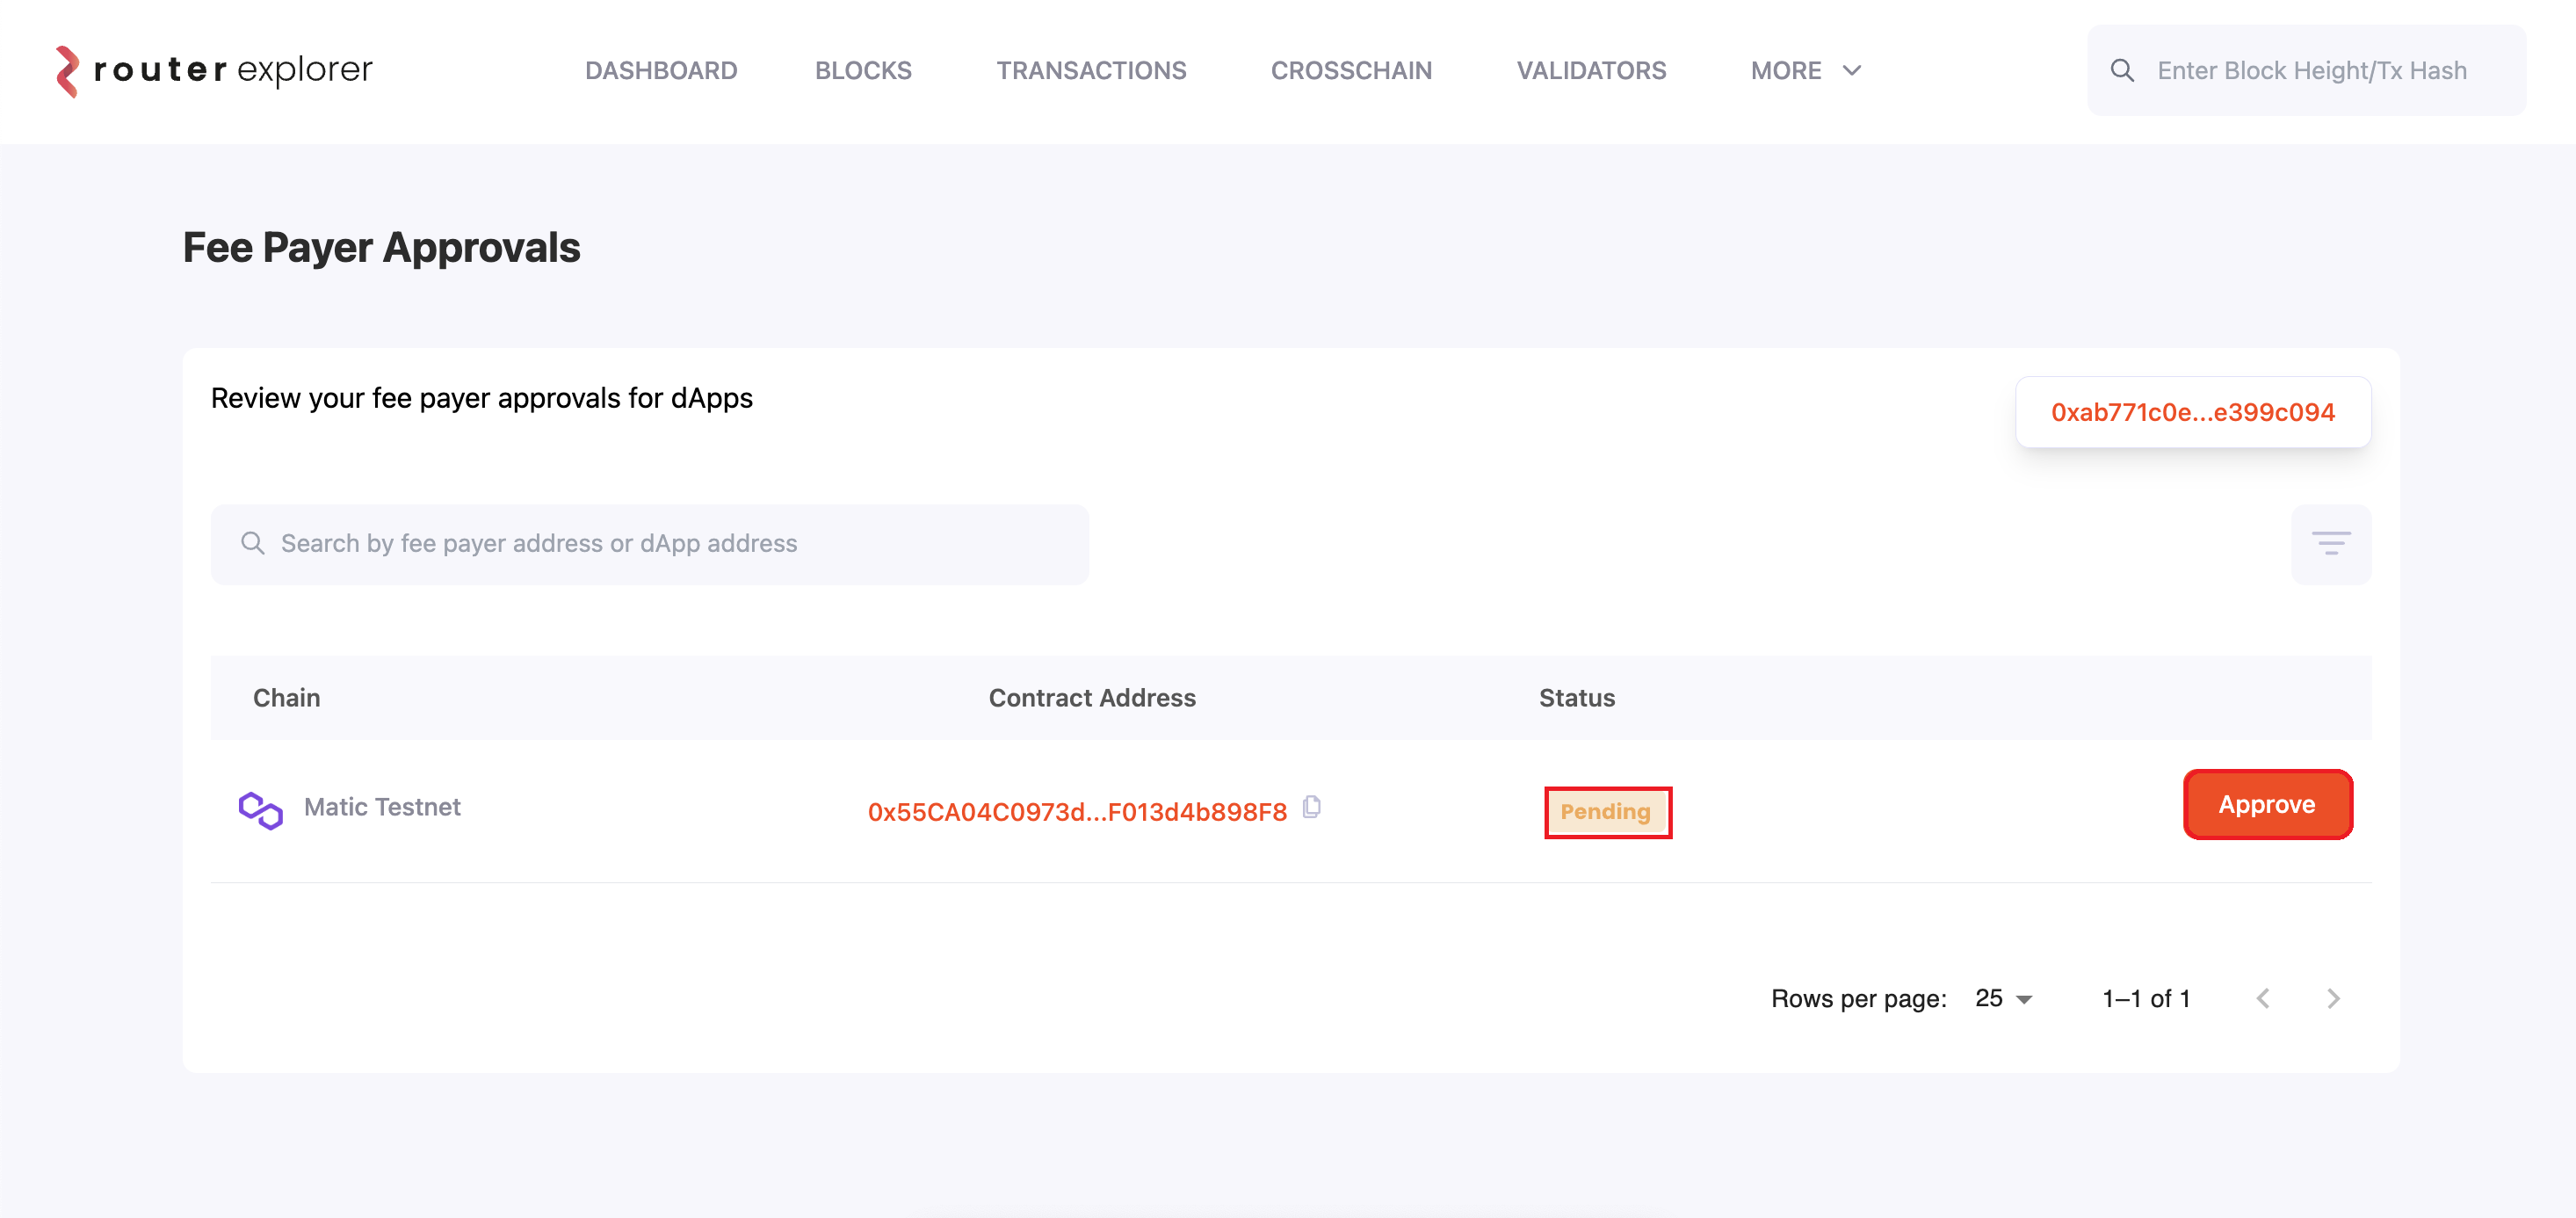Image resolution: width=2576 pixels, height=1218 pixels.
Task: Click the Block Height/Tx Hash search box
Action: pos(2320,71)
